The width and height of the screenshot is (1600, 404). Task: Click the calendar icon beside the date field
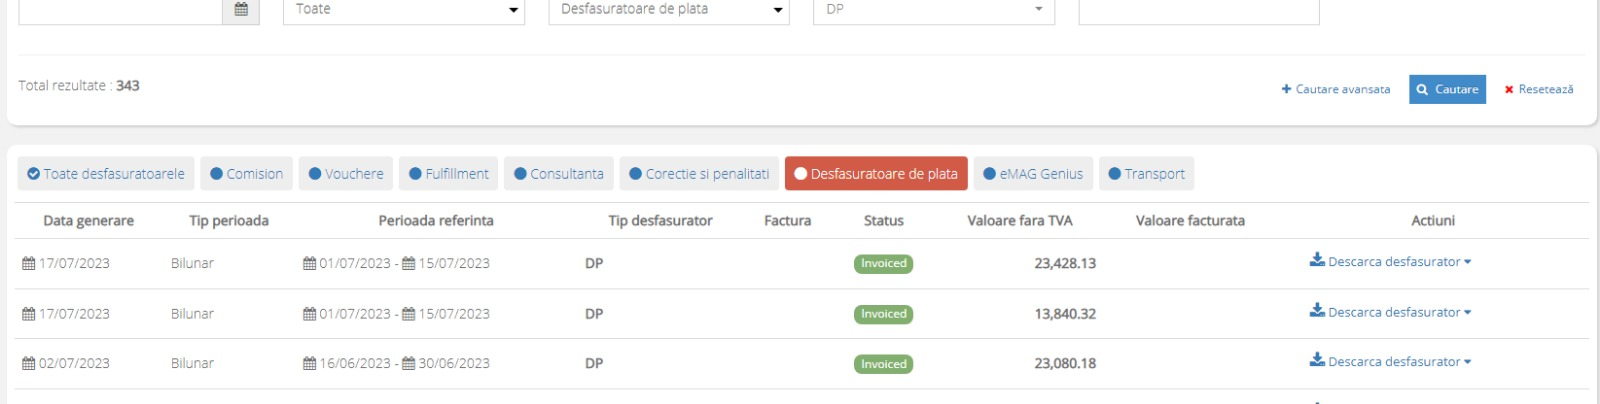point(241,9)
